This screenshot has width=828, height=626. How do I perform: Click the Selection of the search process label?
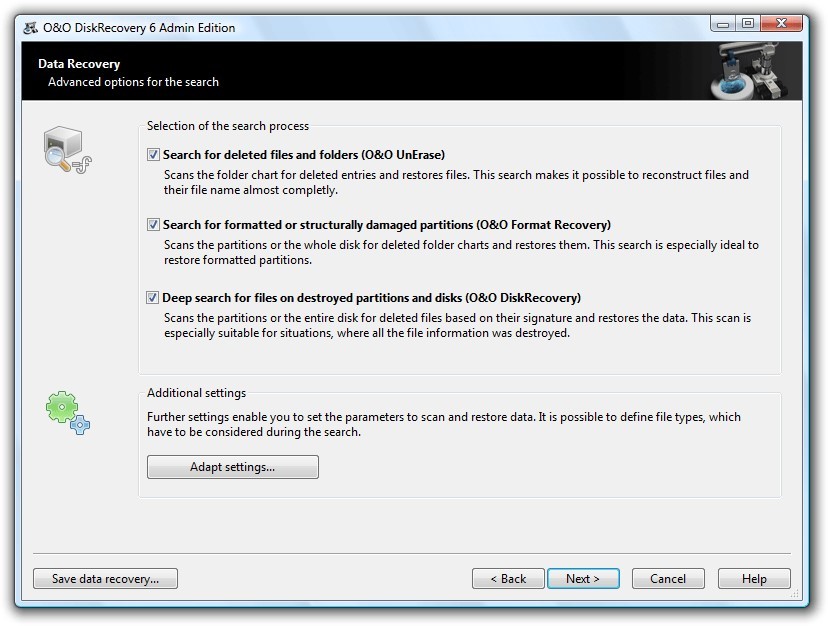pyautogui.click(x=228, y=126)
